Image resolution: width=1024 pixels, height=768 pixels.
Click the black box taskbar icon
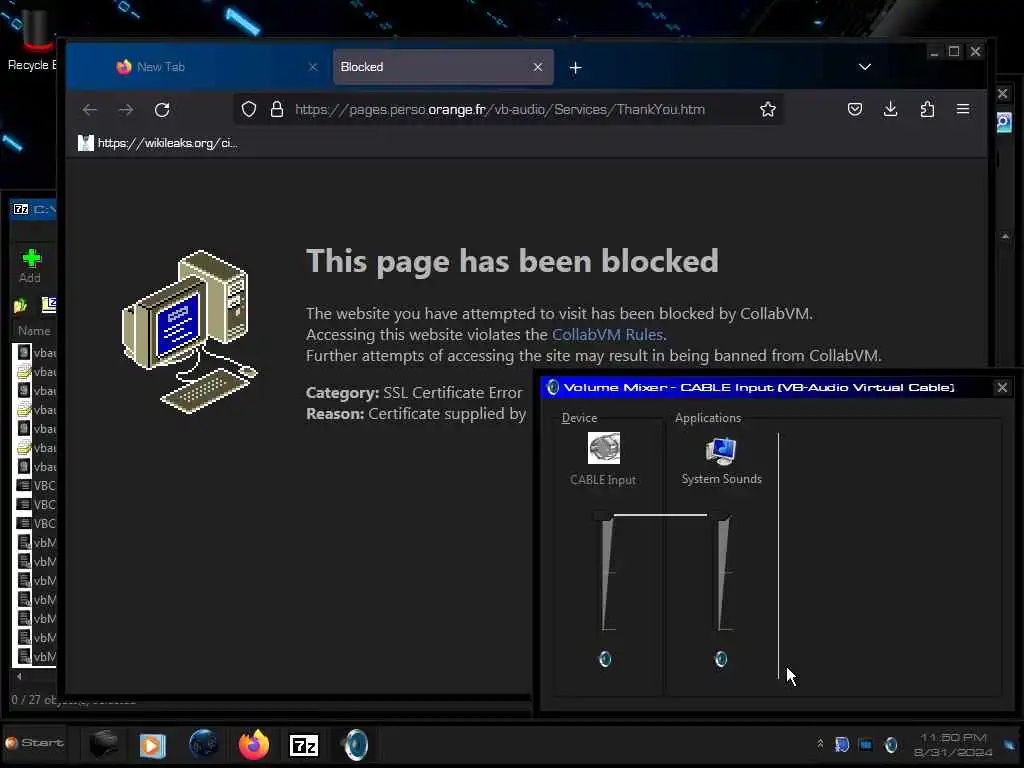click(x=103, y=743)
